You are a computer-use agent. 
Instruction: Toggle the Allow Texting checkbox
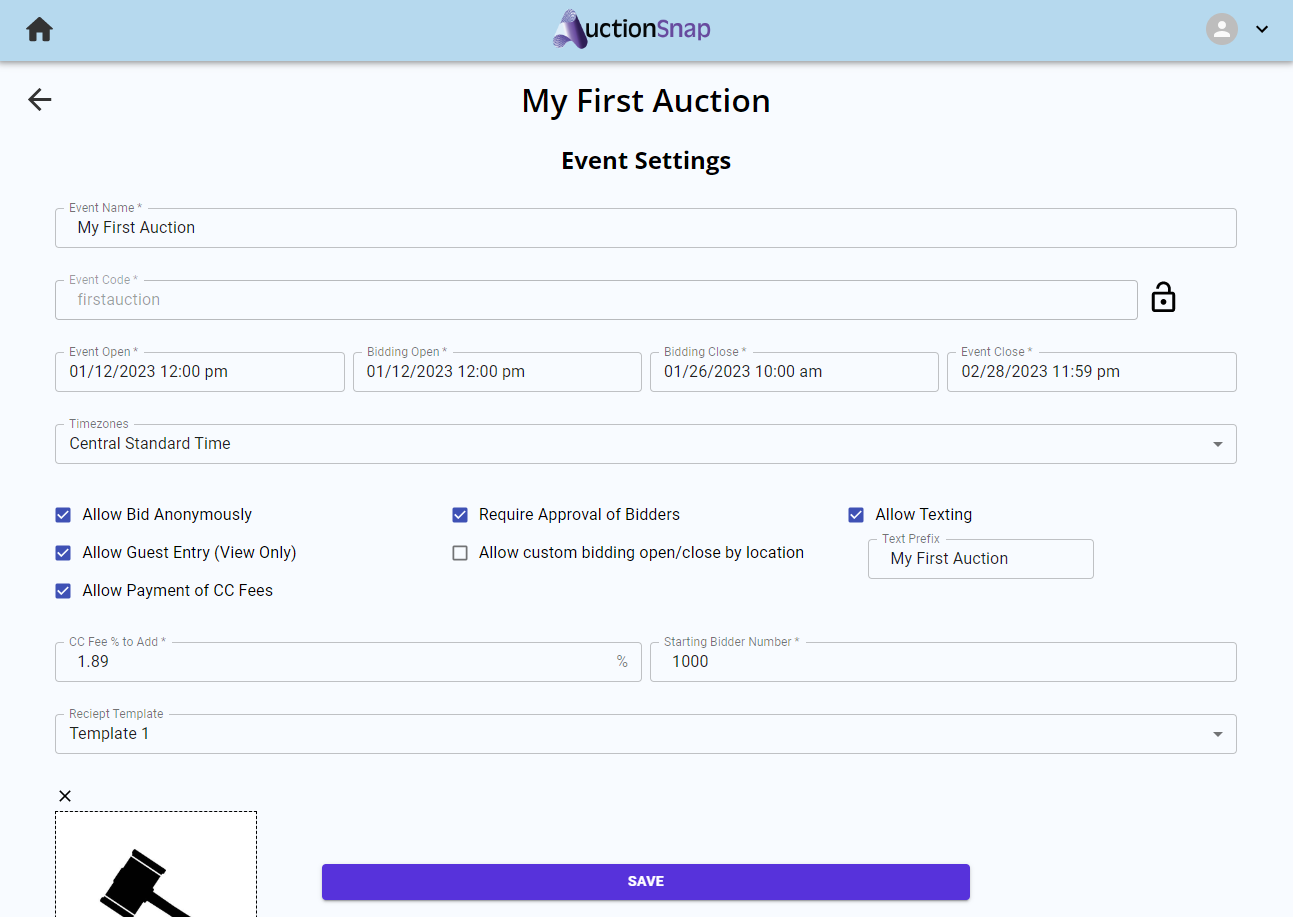tap(856, 515)
